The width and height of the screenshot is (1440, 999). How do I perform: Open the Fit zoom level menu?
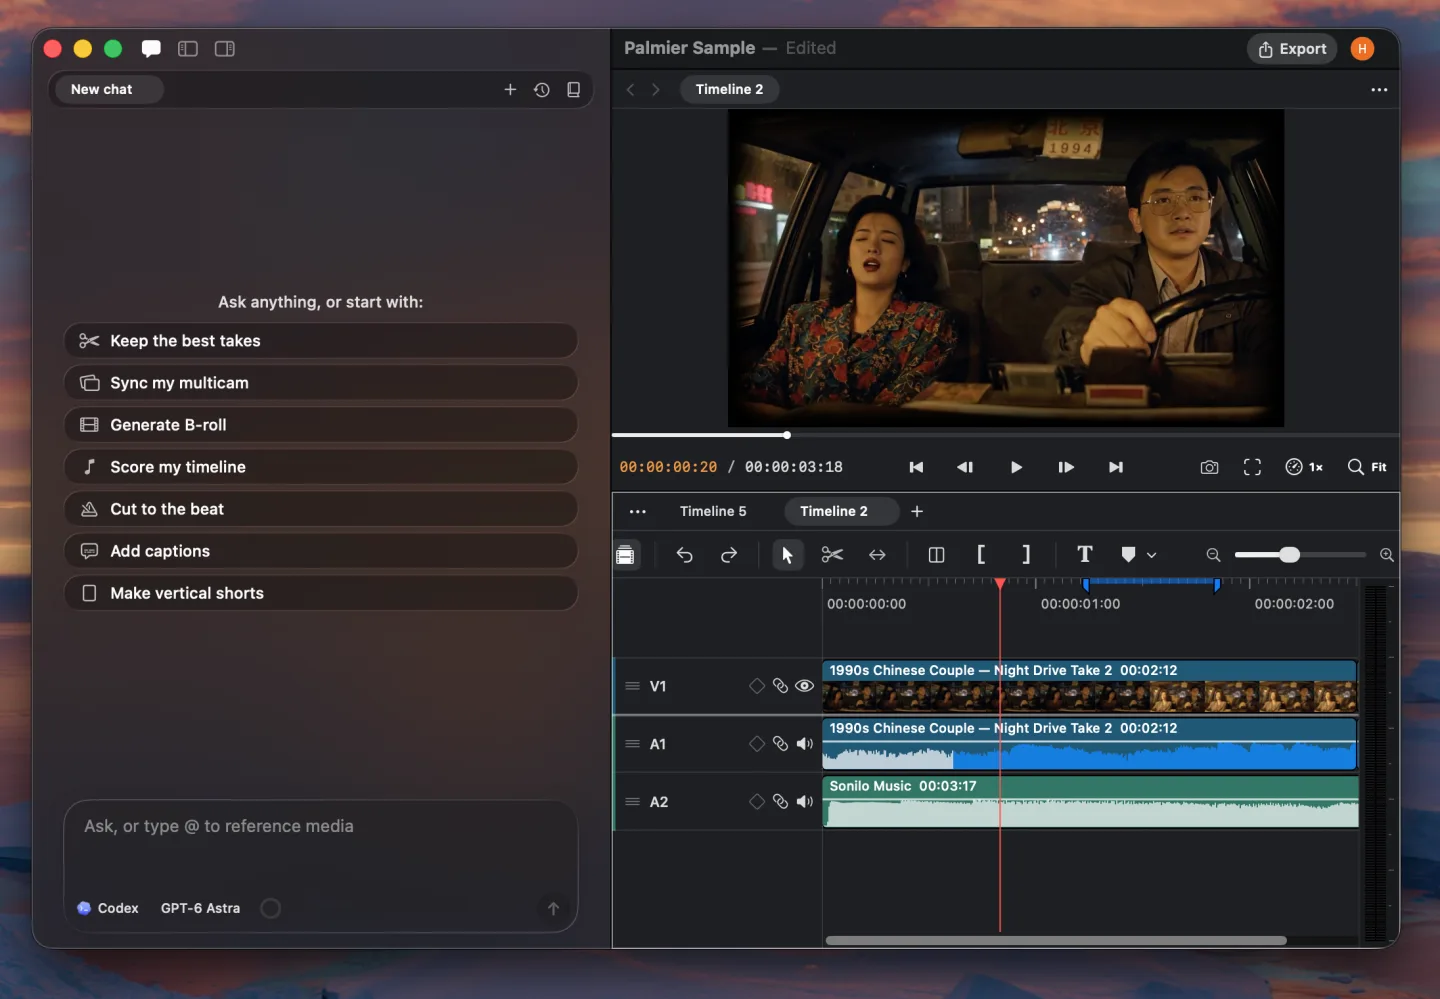(x=1367, y=467)
